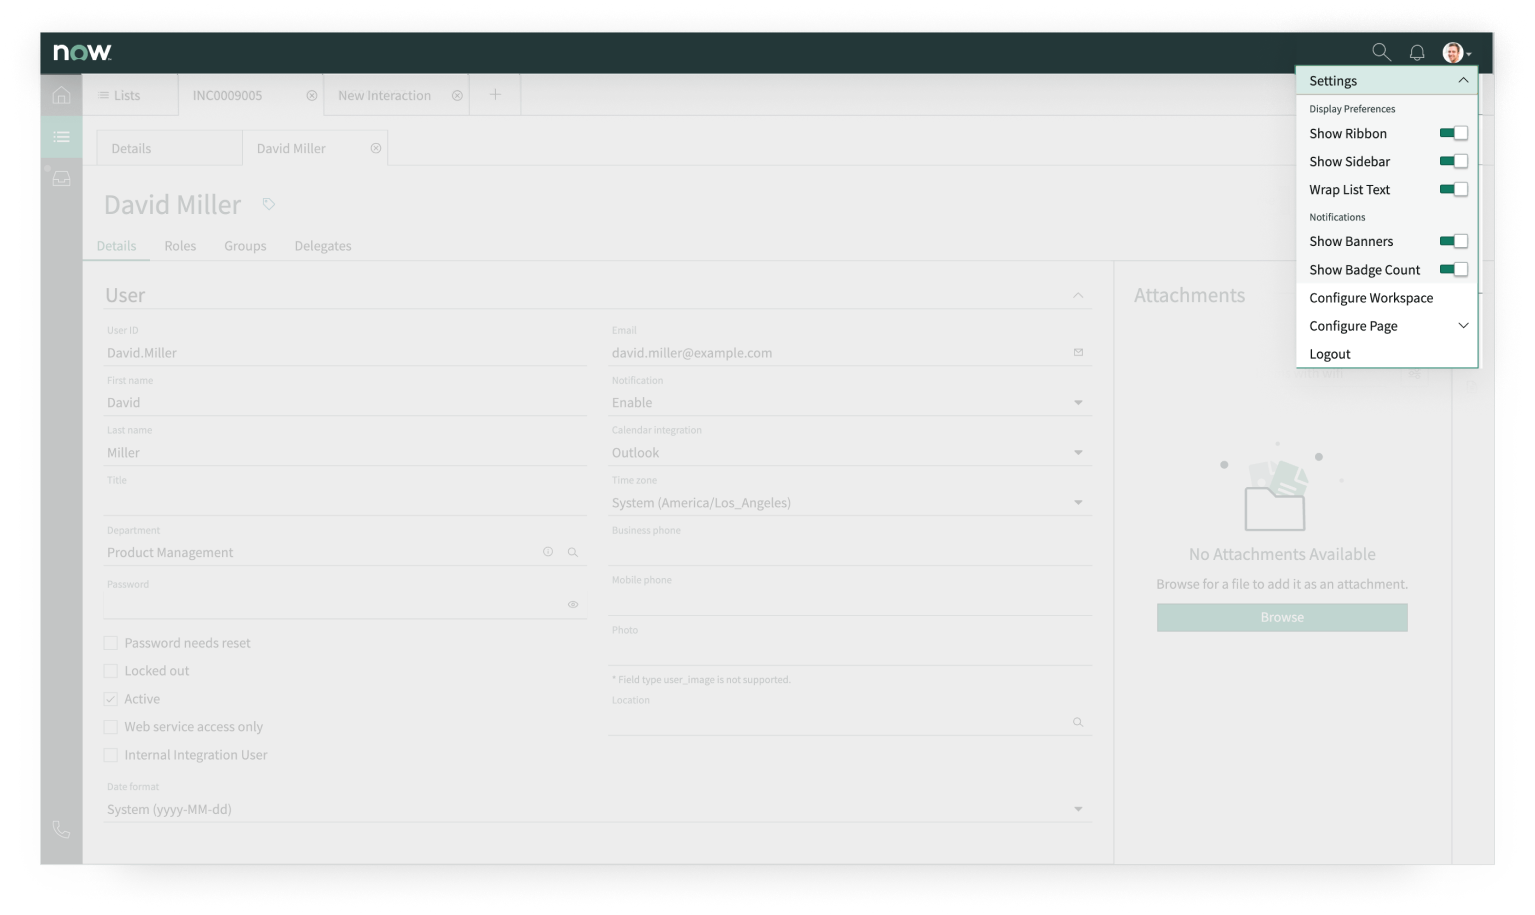Click the Mobile phone field
This screenshot has width=1535, height=915.
click(x=849, y=602)
